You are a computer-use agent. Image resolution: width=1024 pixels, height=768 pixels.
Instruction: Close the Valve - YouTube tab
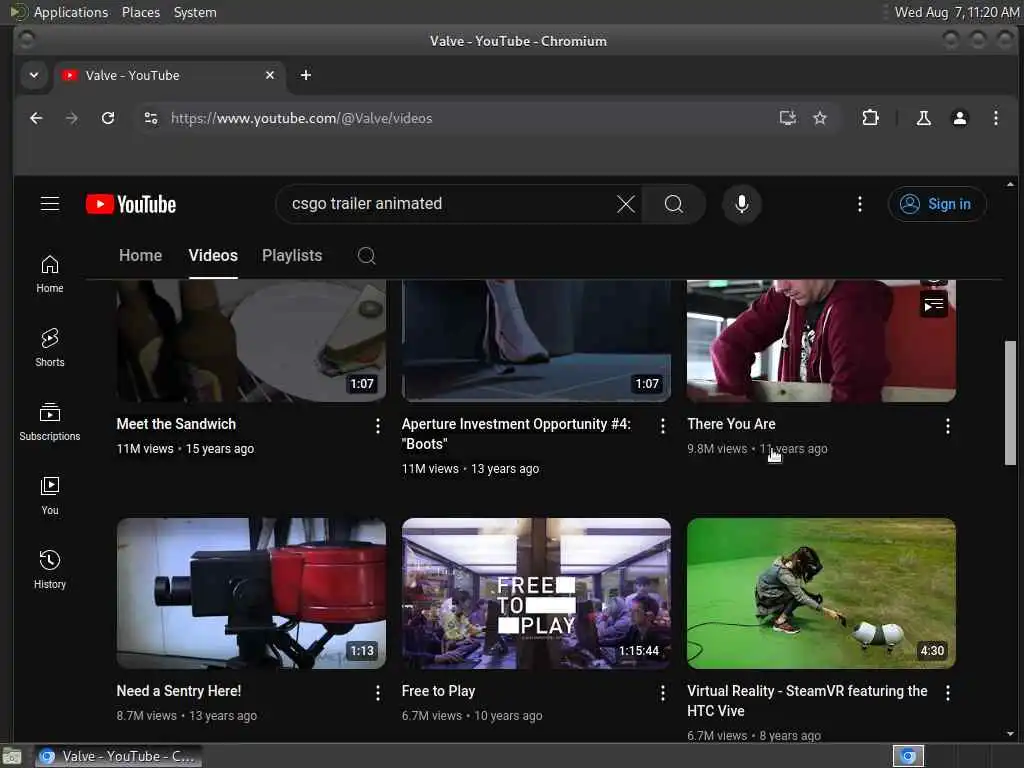tap(270, 75)
